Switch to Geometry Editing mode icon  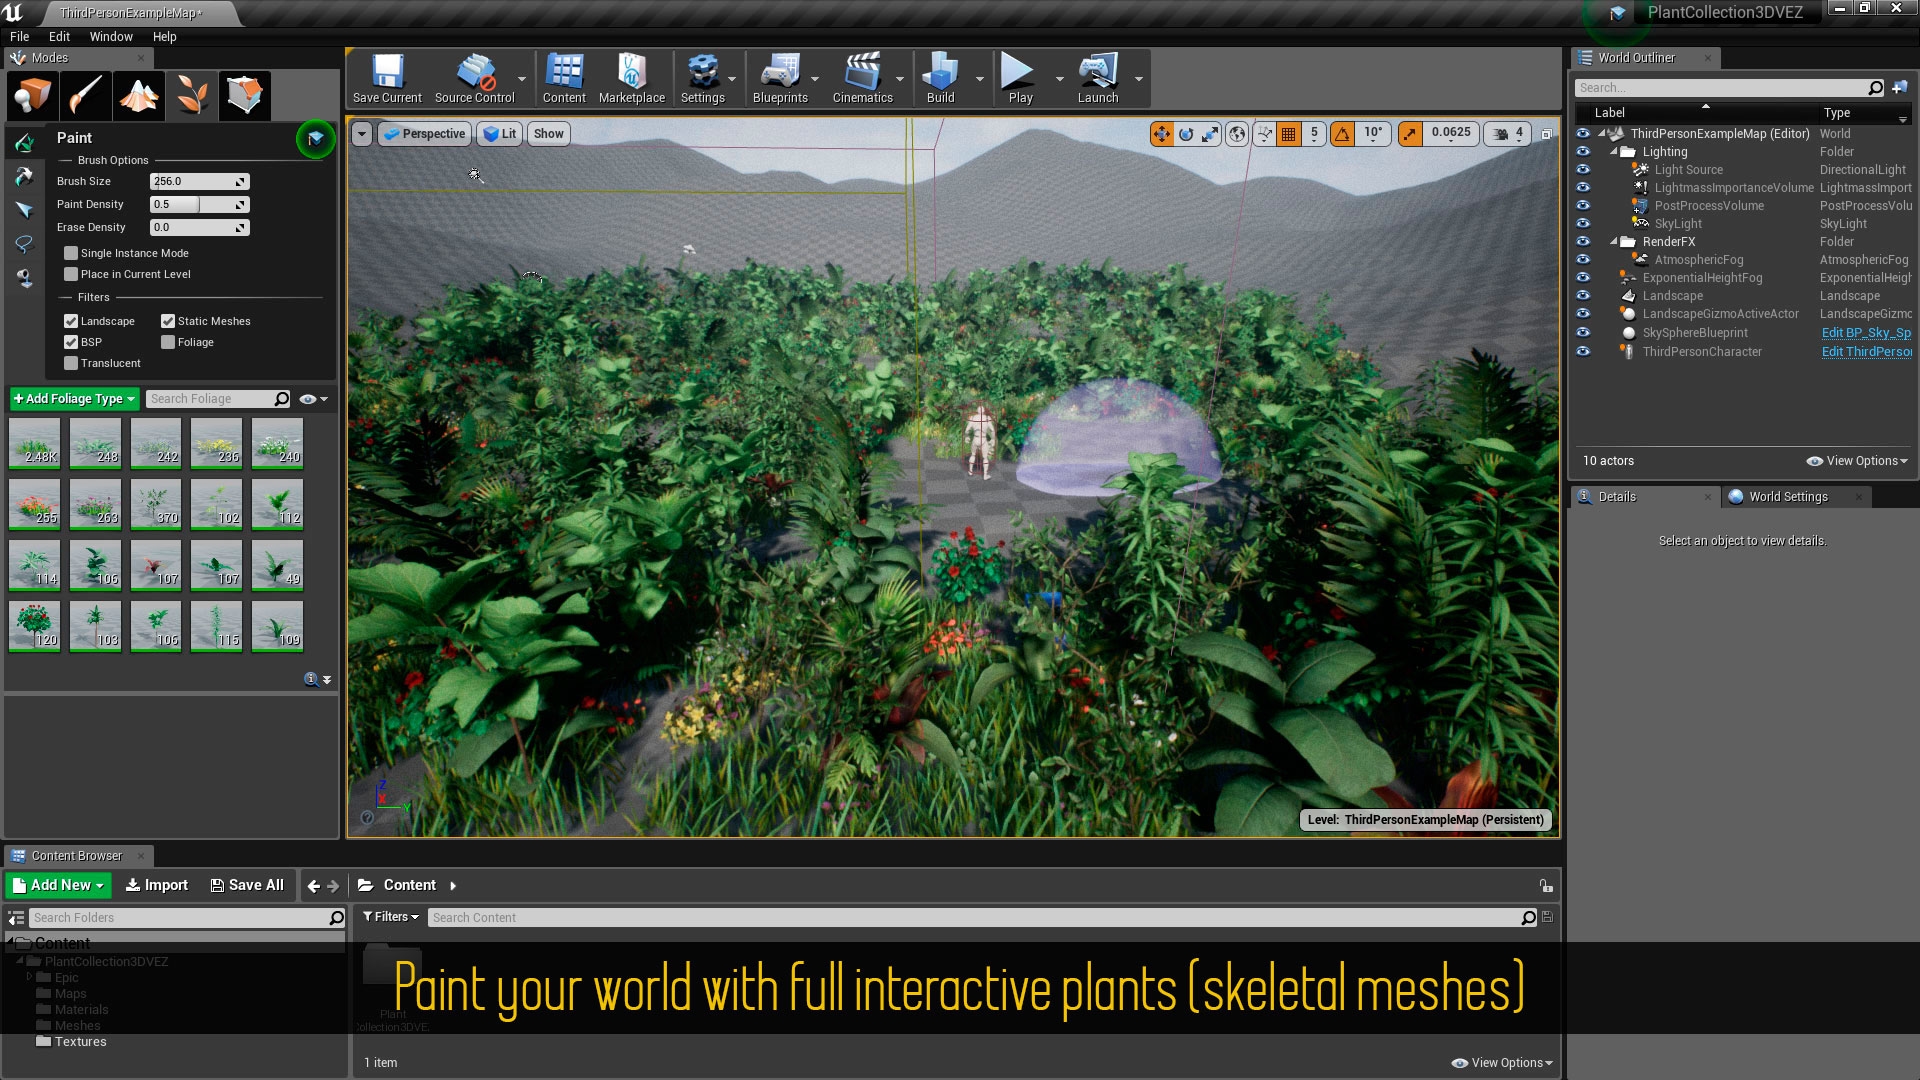pos(245,96)
